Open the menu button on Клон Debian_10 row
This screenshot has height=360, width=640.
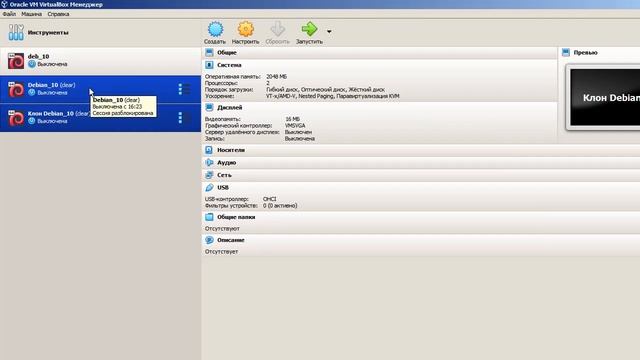(x=184, y=118)
